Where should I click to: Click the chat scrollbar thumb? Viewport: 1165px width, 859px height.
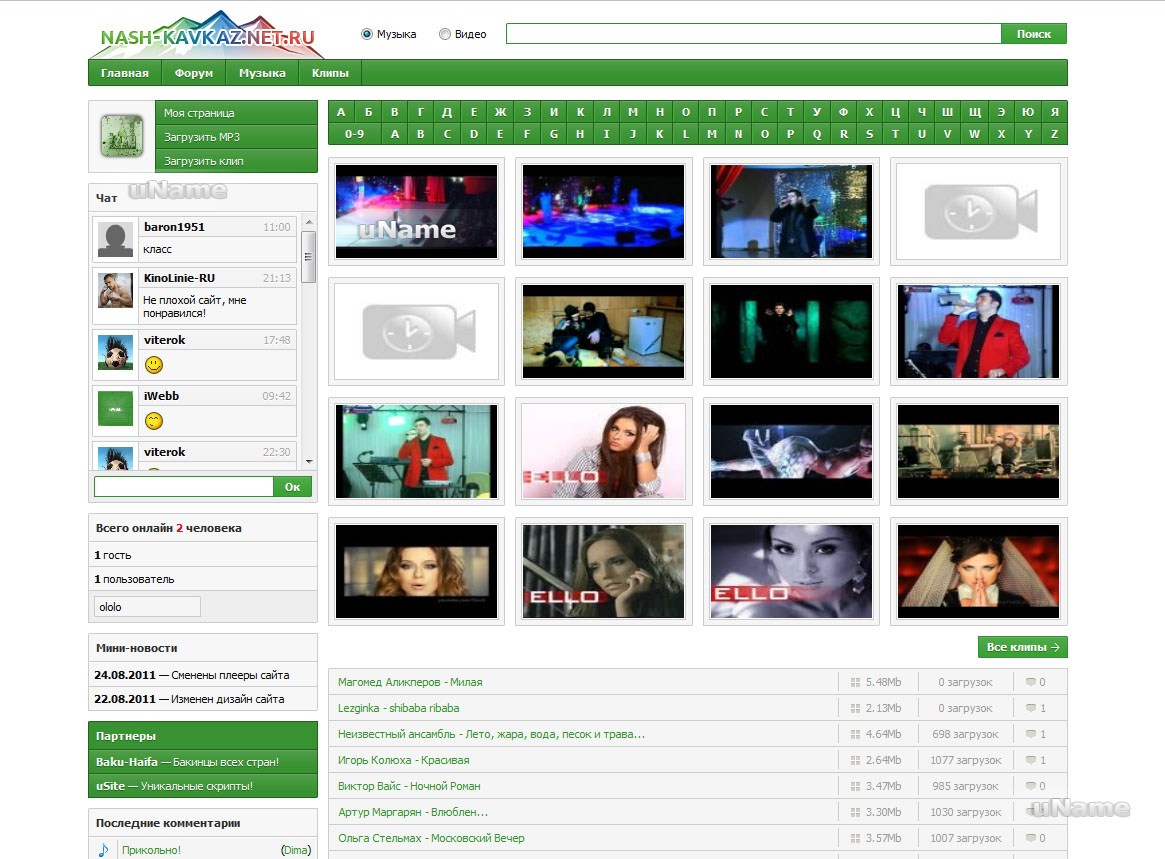click(309, 256)
